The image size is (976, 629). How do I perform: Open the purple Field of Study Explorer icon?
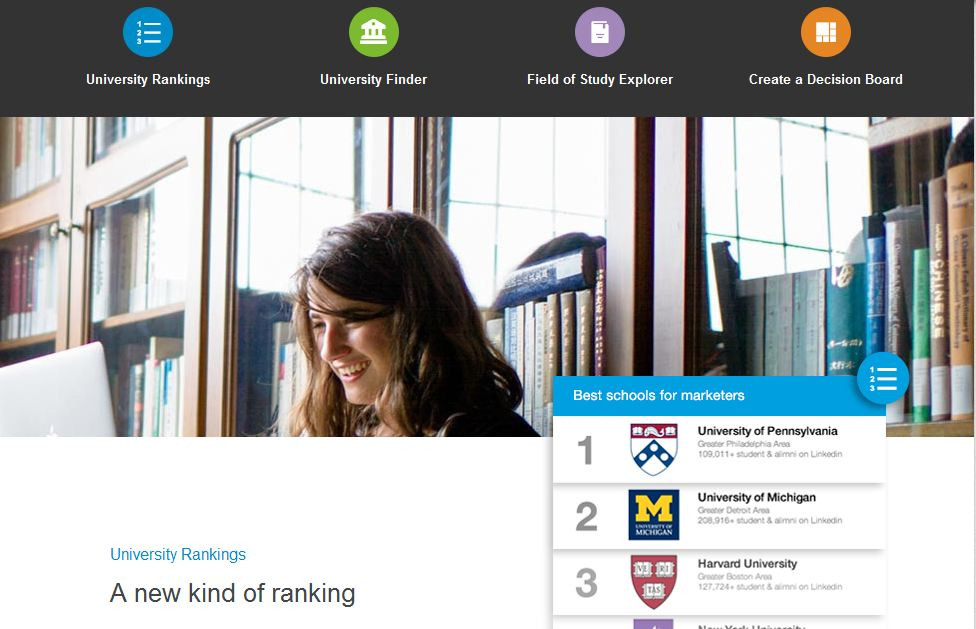599,32
